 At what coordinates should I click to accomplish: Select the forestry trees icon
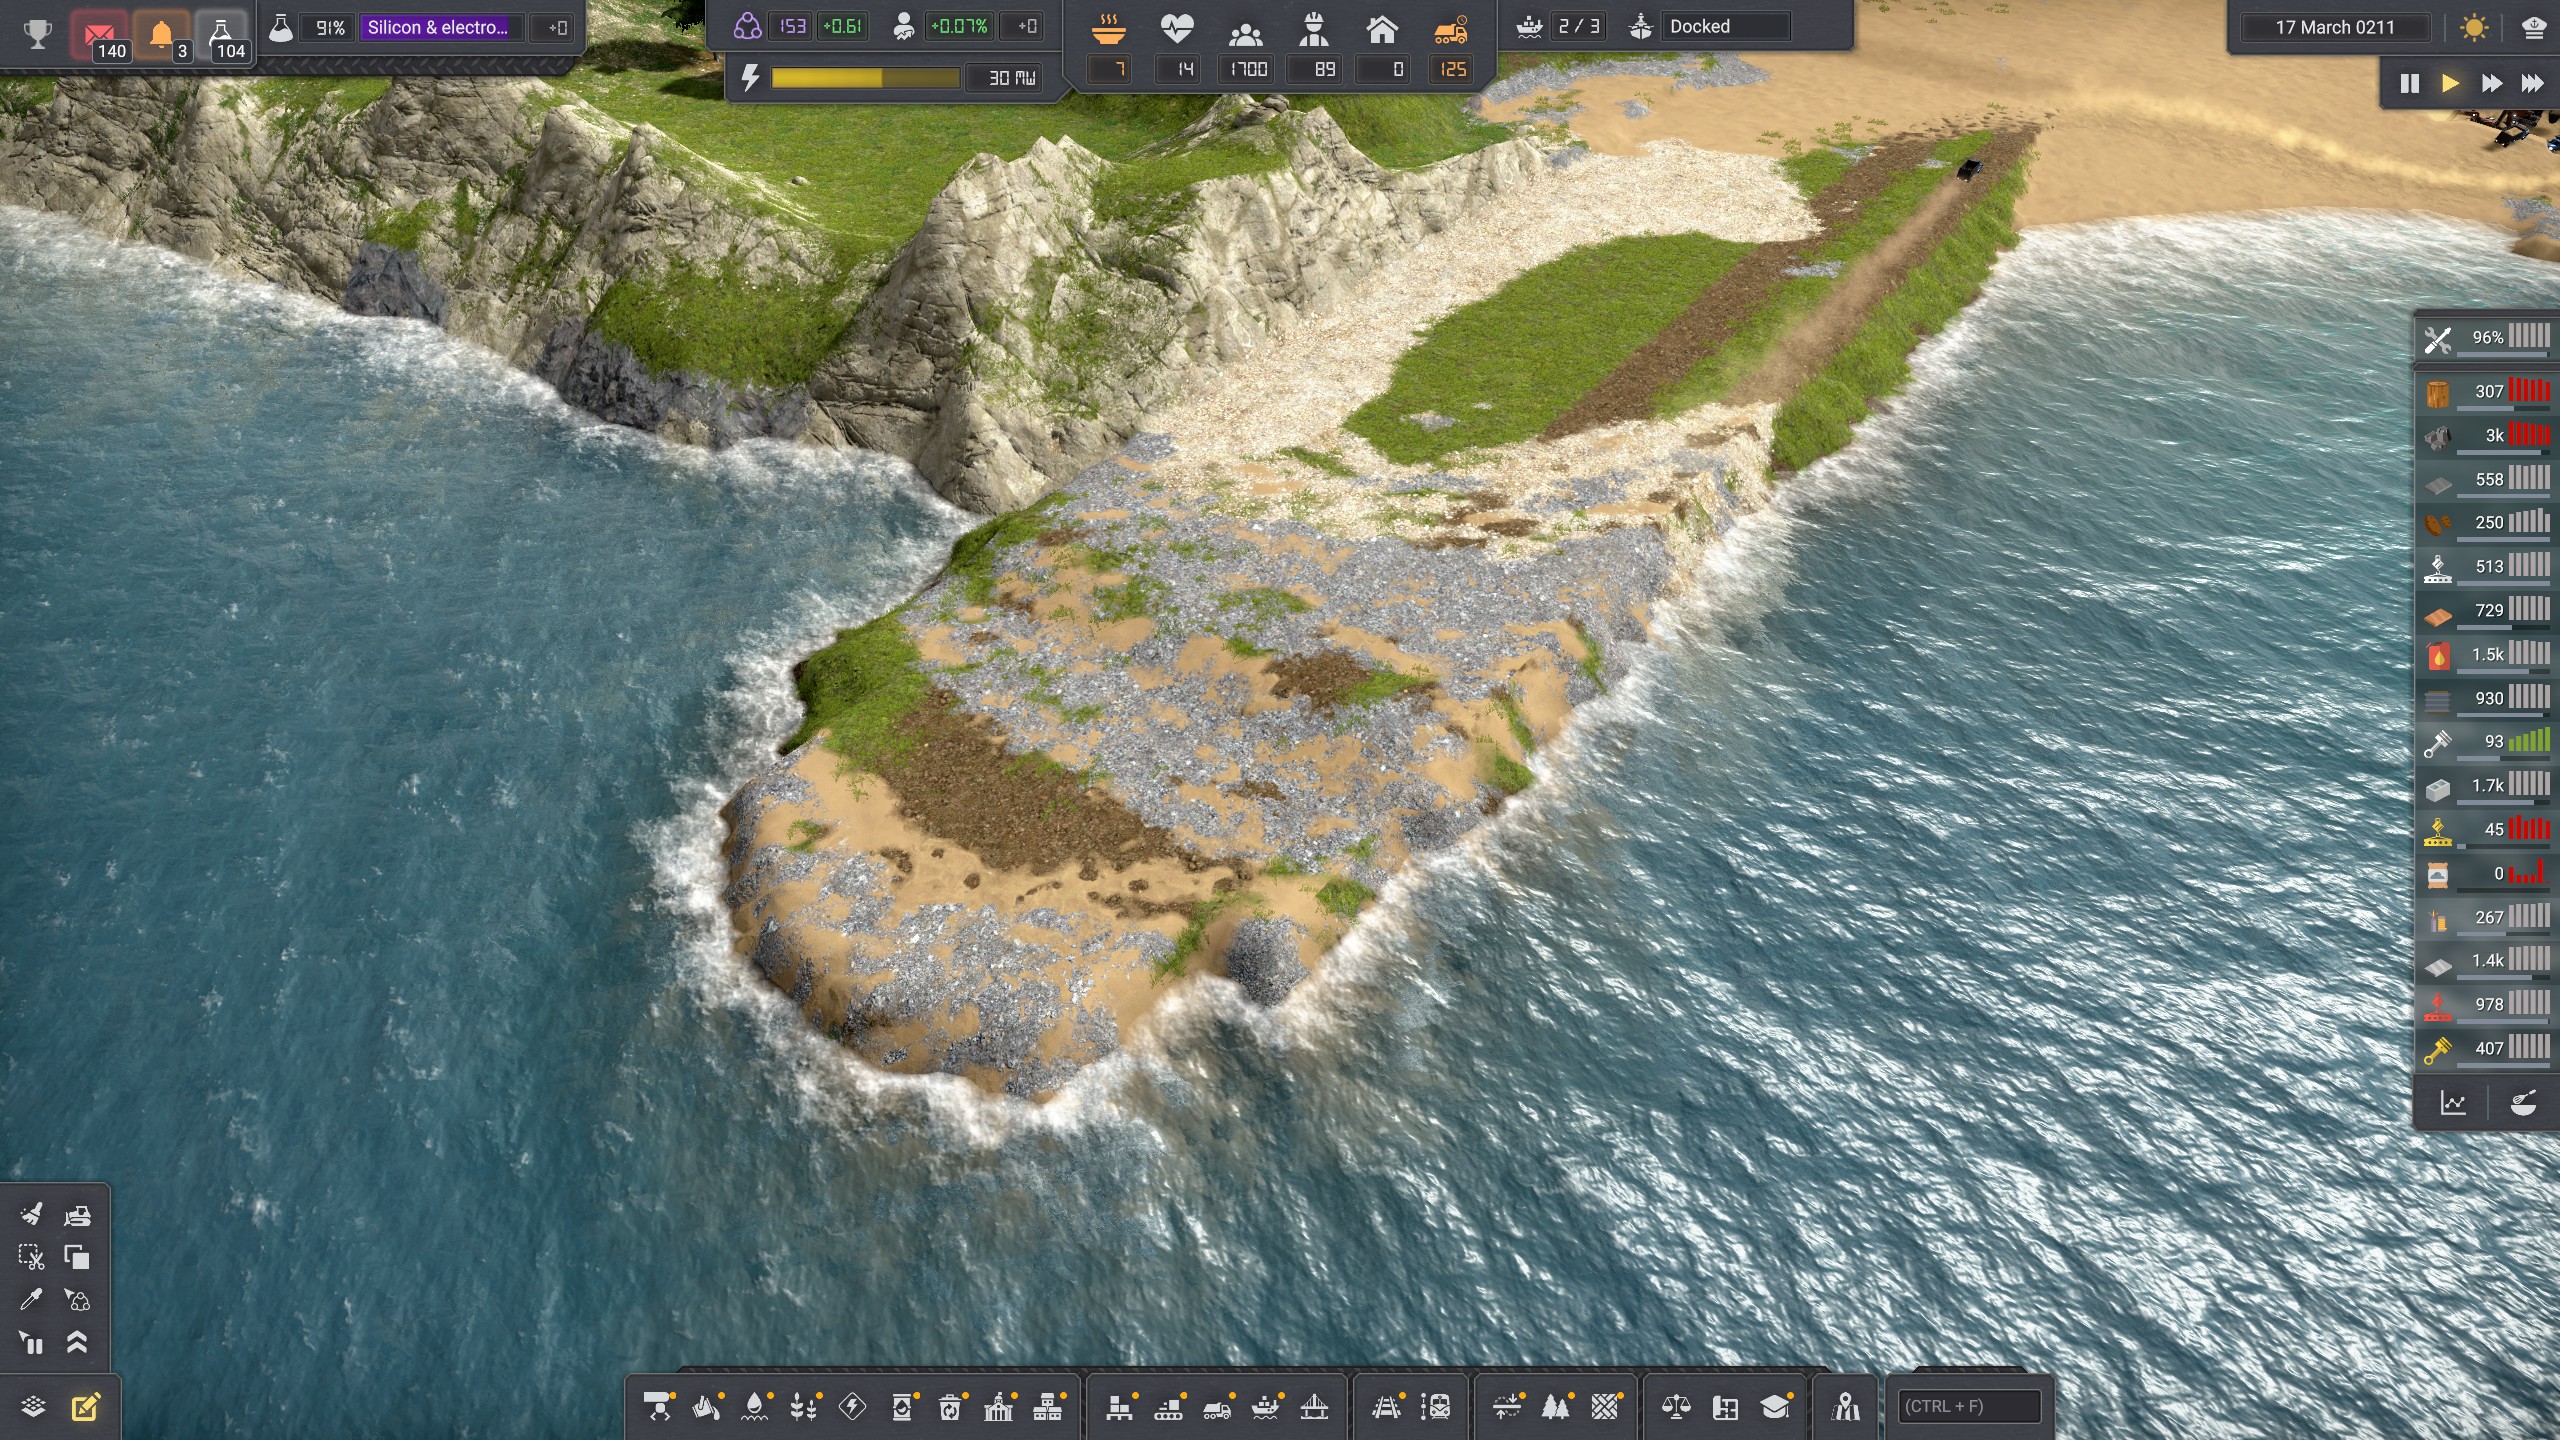pos(1555,1408)
